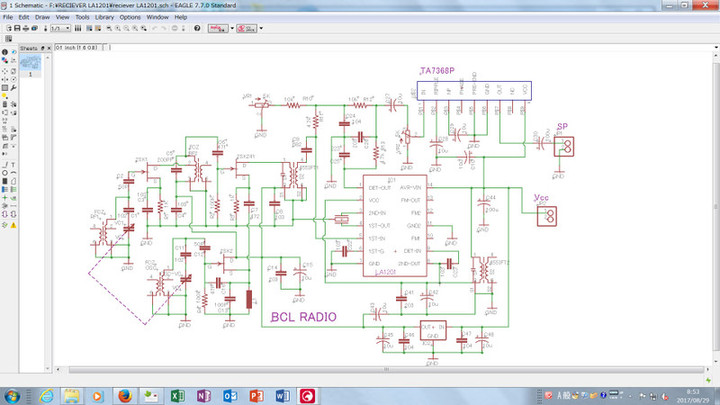Click the Windows Start button
Image resolution: width=720 pixels, height=405 pixels.
[14, 395]
